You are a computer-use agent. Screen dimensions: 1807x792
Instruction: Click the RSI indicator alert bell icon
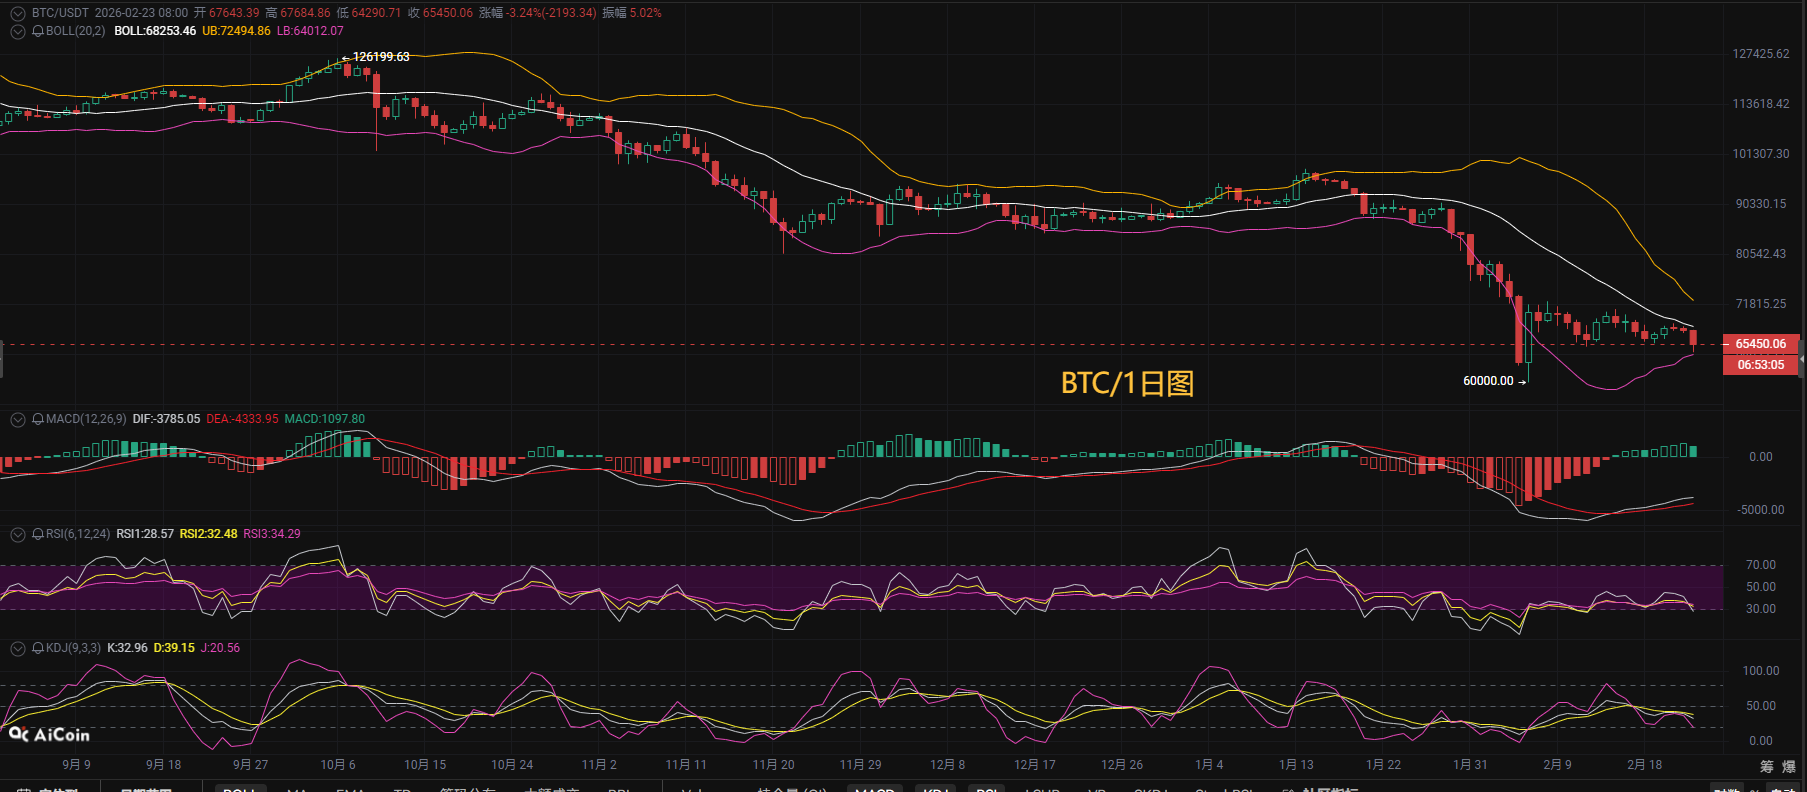coord(38,534)
